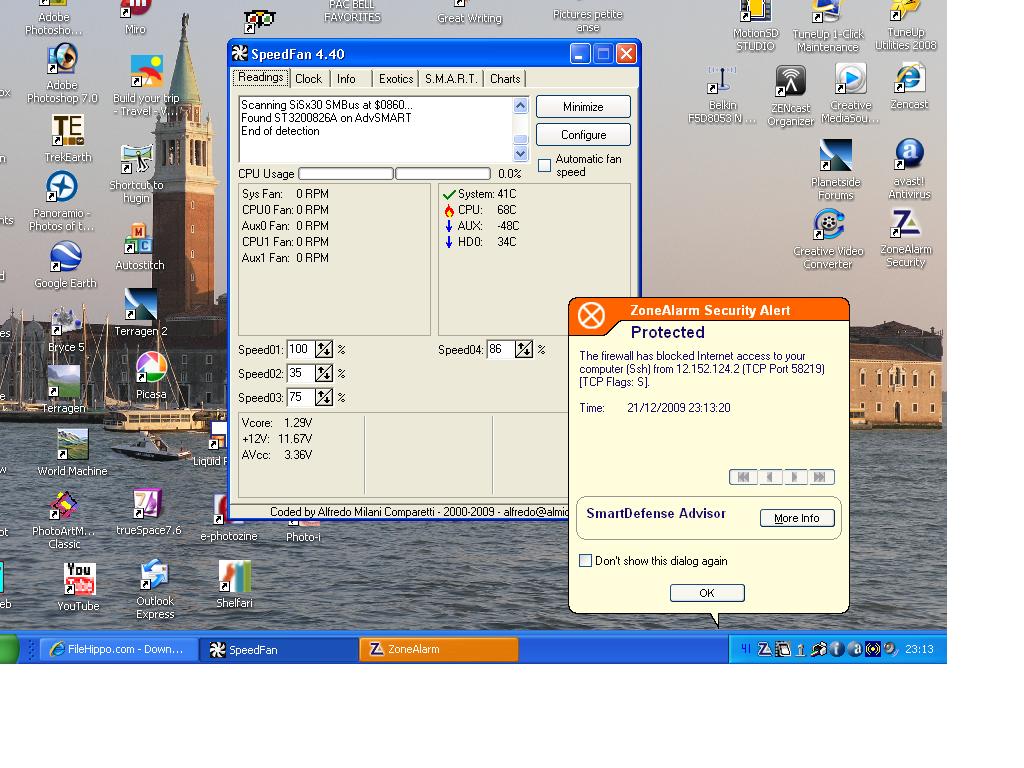Image resolution: width=1024 pixels, height=768 pixels.
Task: Adjust the Speed03 percentage spinner arrows
Action: (x=324, y=397)
